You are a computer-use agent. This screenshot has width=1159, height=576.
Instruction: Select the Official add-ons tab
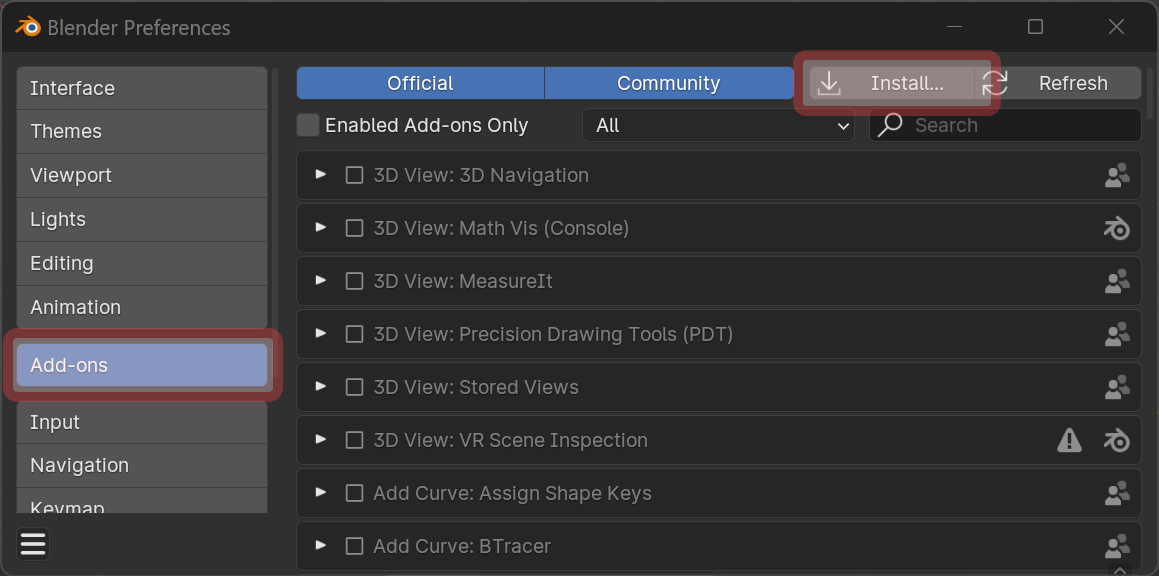pos(419,84)
